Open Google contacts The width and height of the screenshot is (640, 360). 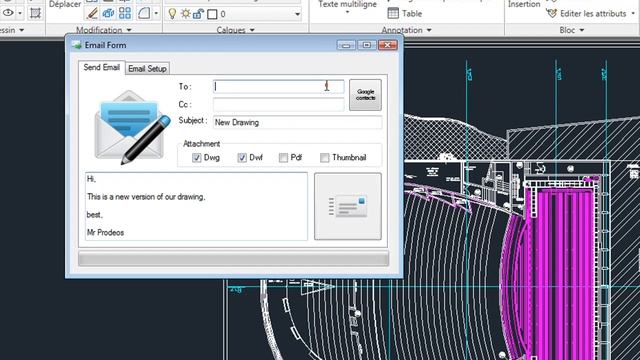[365, 95]
